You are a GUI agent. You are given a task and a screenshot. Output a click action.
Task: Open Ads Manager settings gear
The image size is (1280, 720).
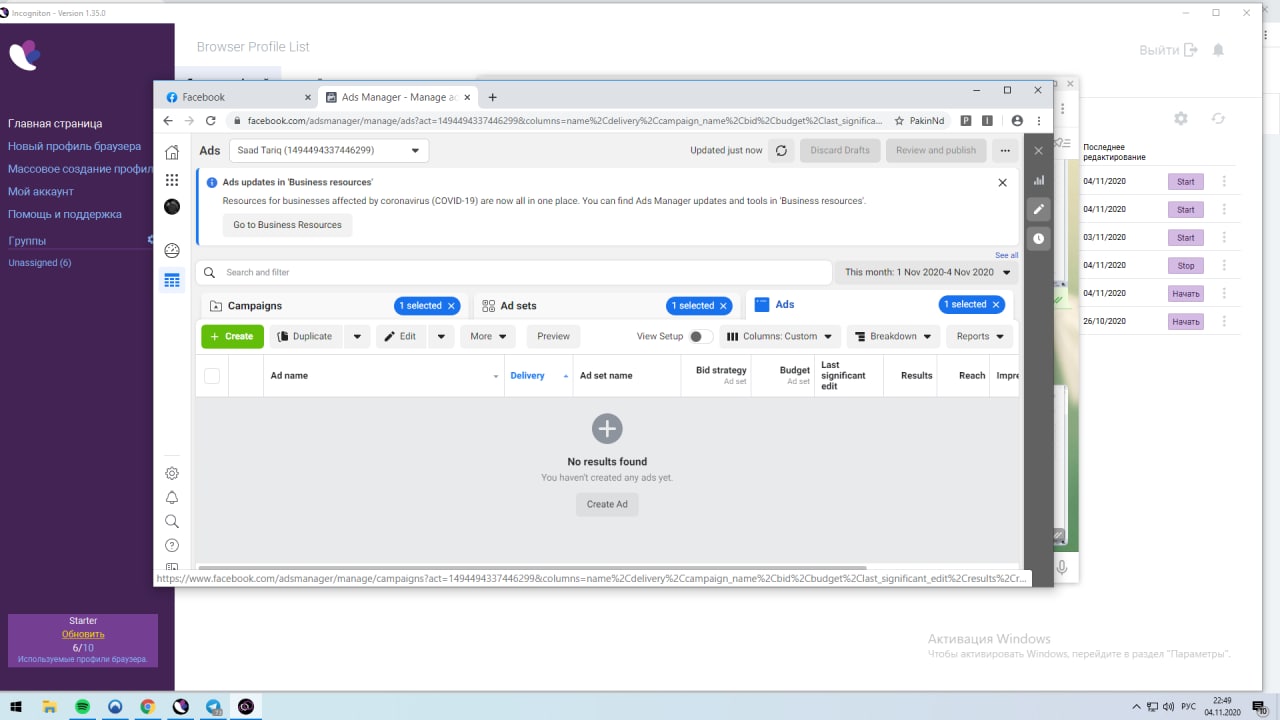pos(172,473)
